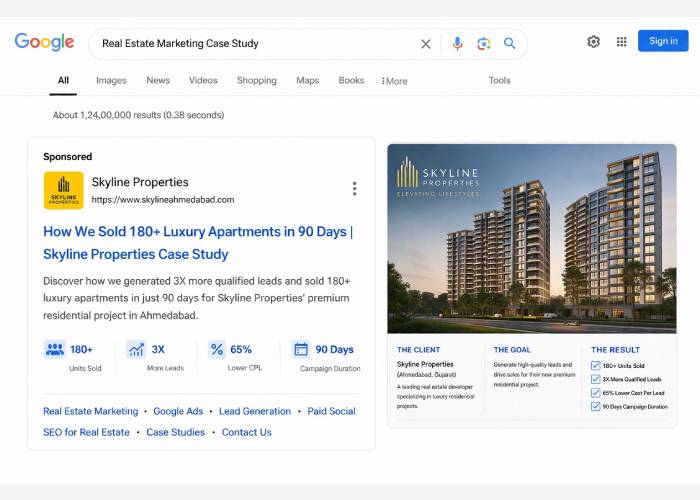Click the Skyline Properties yellow logo
700x500 pixels.
(x=63, y=190)
